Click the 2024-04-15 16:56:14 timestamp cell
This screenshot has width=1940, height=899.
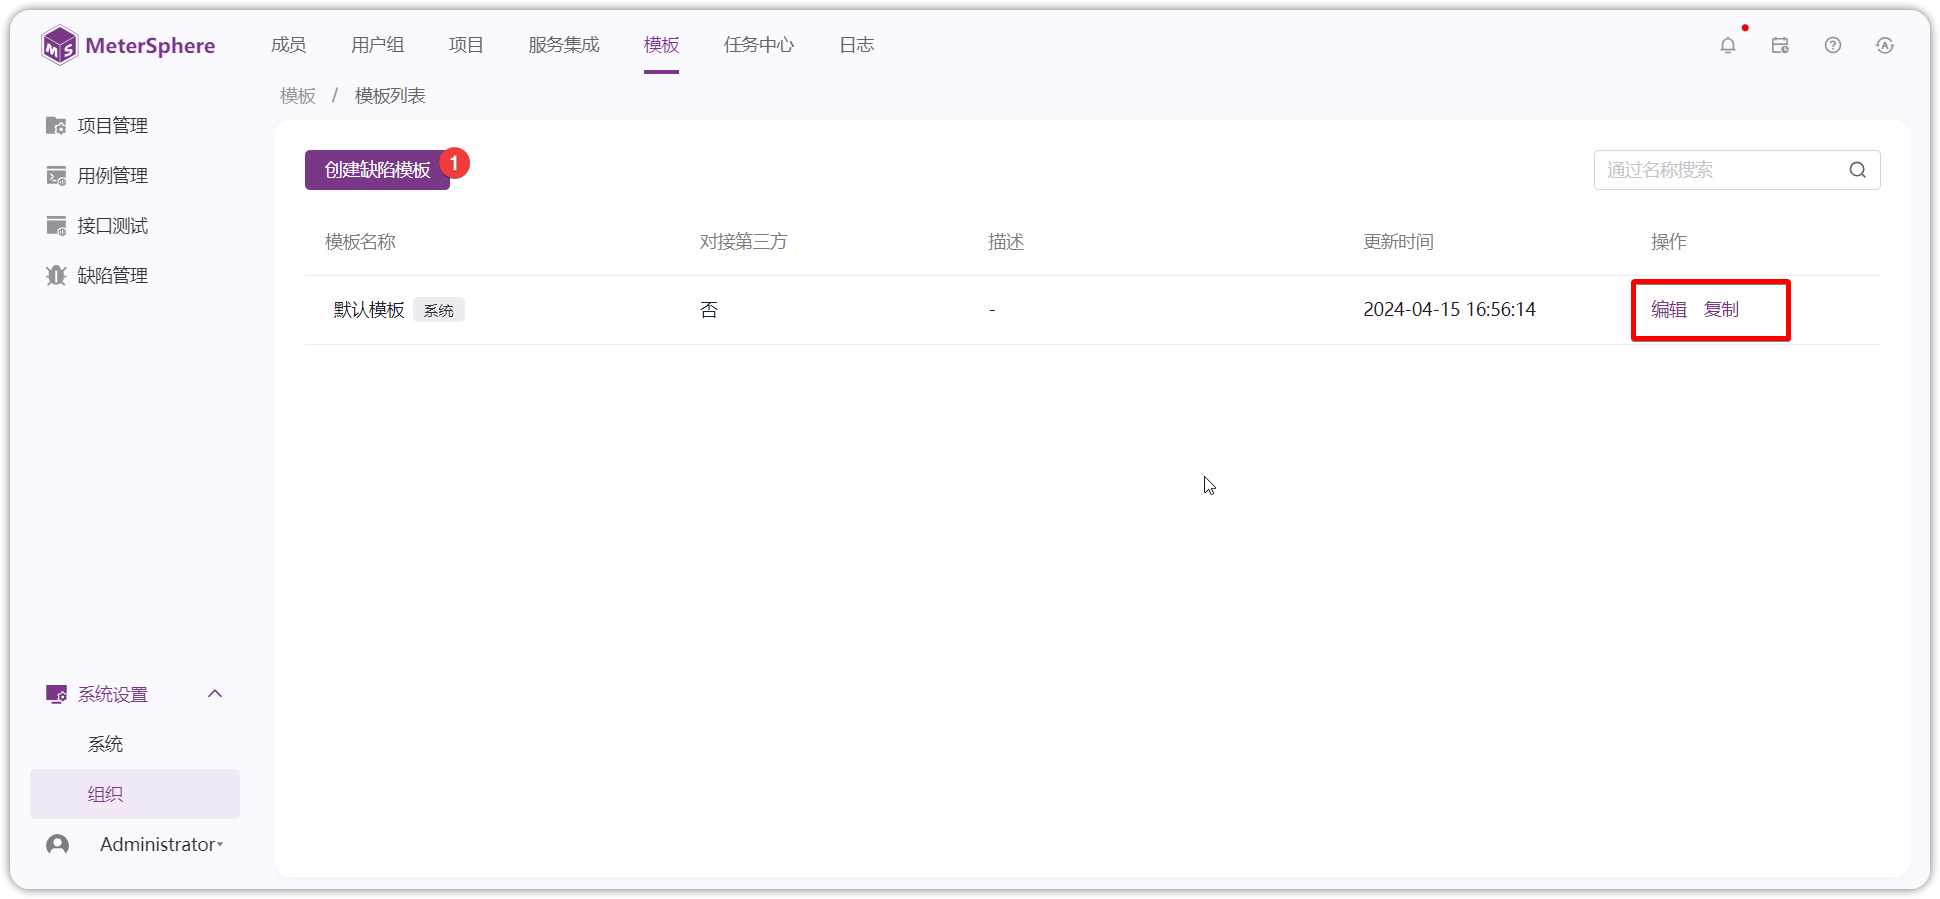coord(1450,310)
